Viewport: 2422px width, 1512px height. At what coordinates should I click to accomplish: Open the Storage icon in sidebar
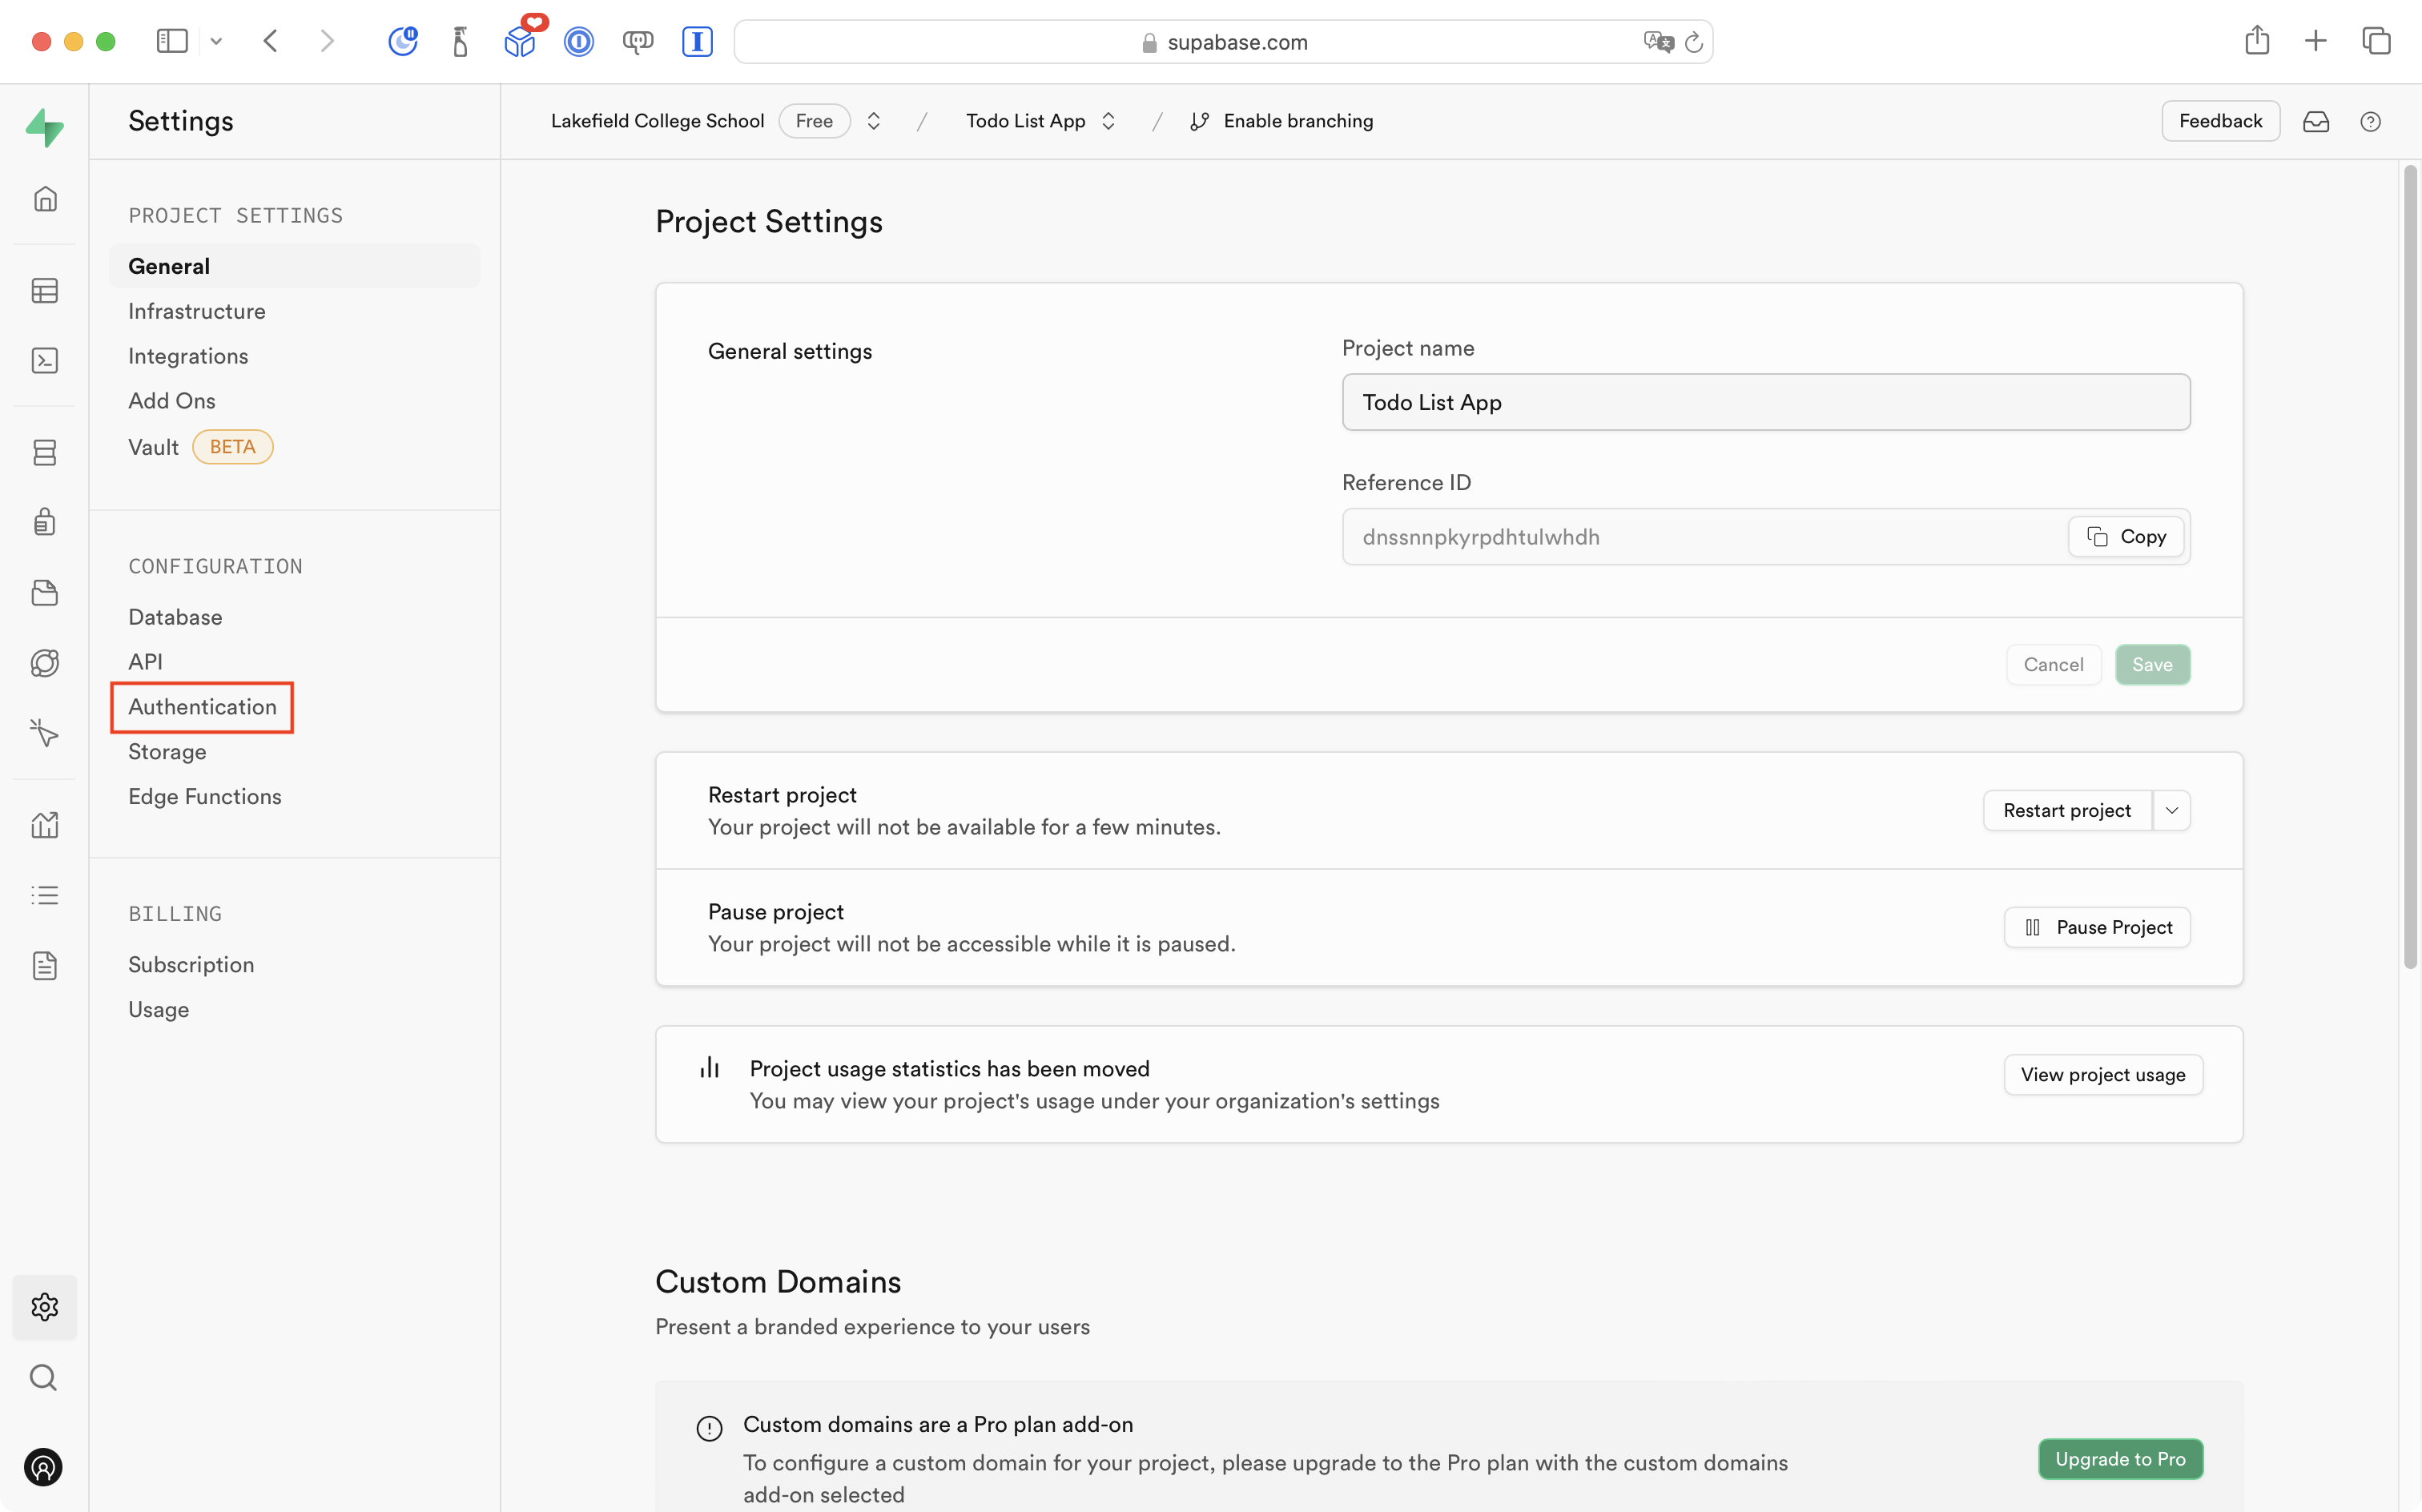pyautogui.click(x=45, y=593)
